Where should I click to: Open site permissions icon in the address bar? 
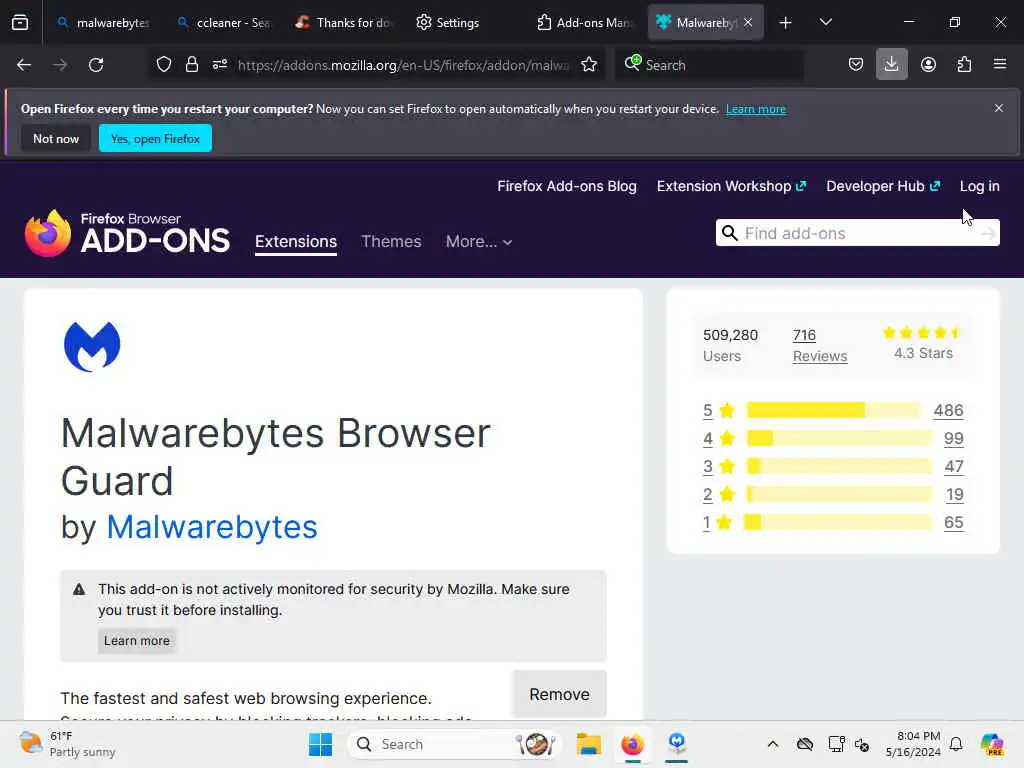pyautogui.click(x=219, y=64)
